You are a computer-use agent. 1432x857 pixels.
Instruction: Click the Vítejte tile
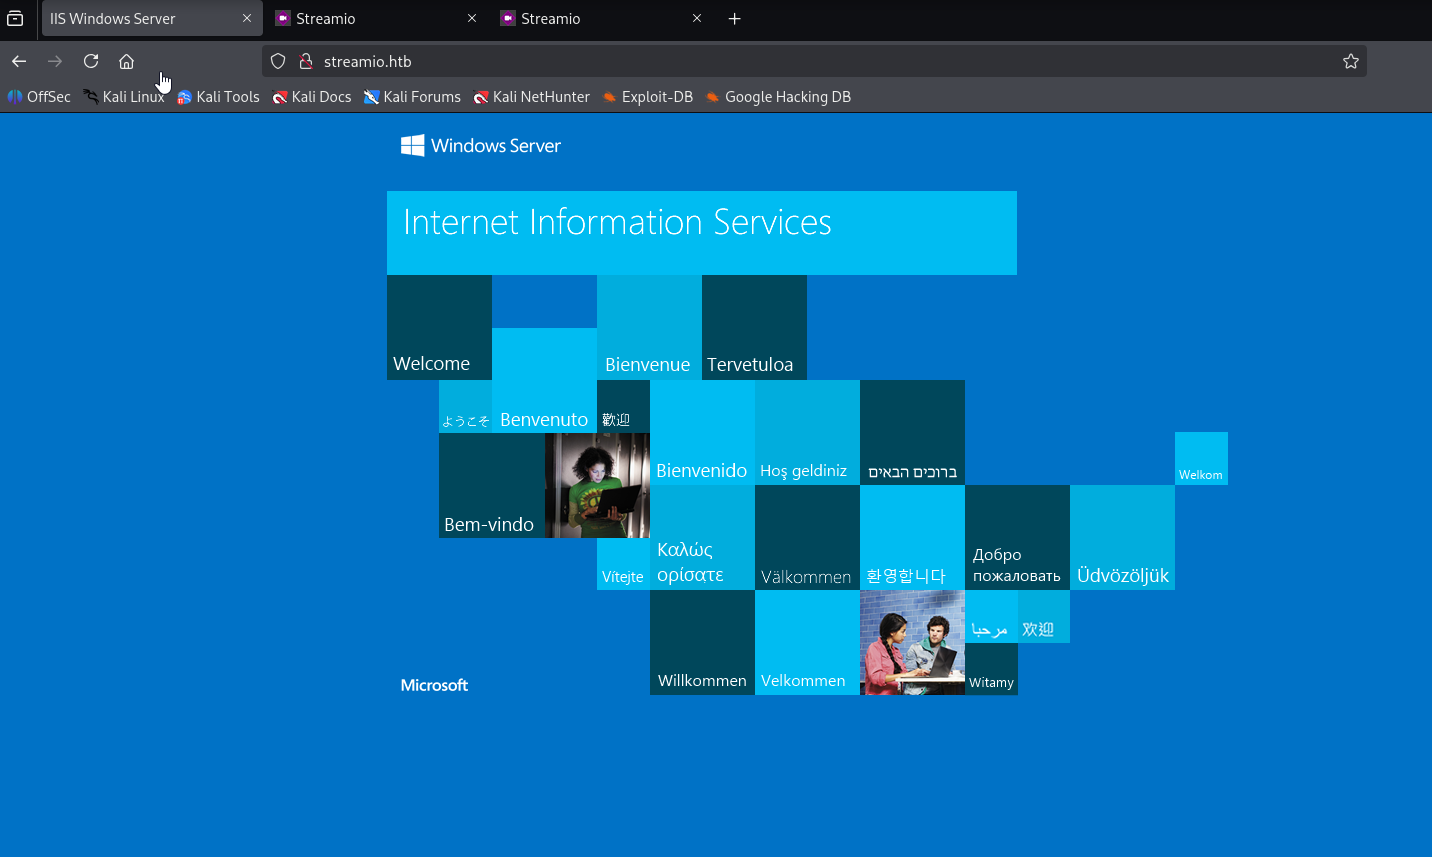623,564
